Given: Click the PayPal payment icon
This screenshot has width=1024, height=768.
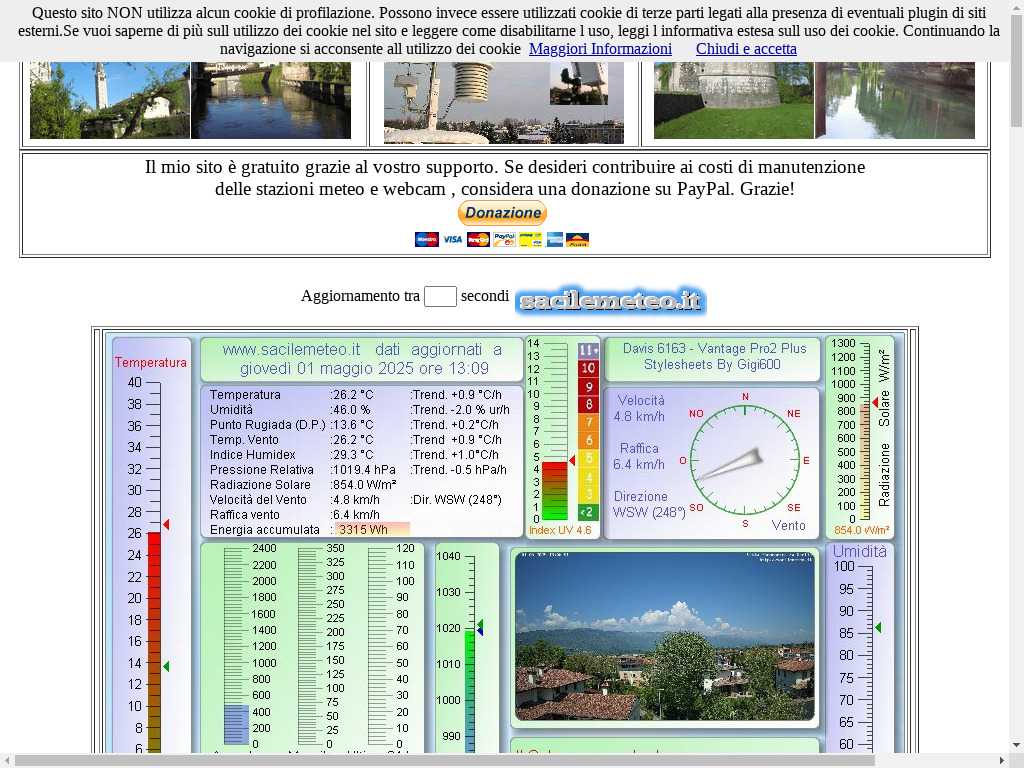Looking at the screenshot, I should 504,240.
